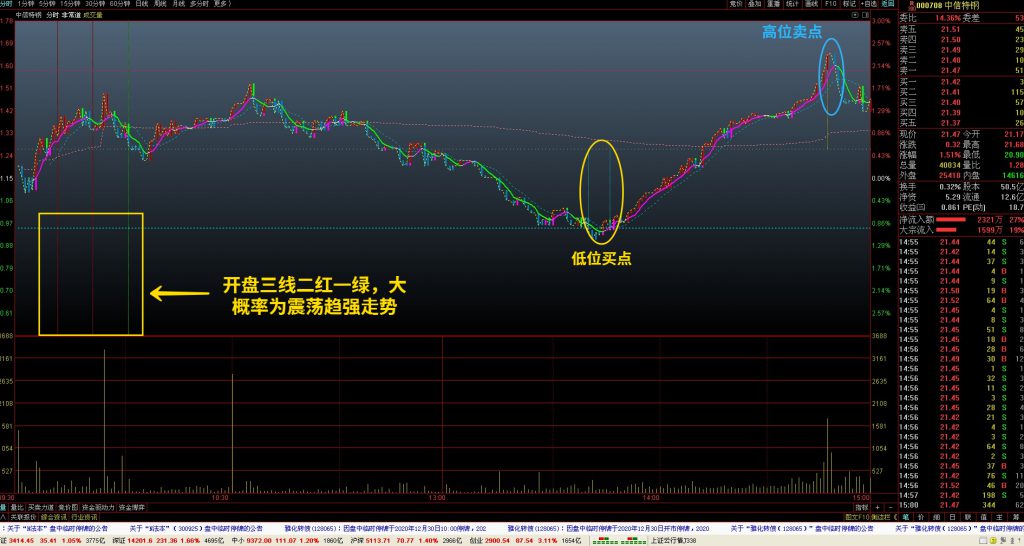Image resolution: width=1024 pixels, height=546 pixels.
Task: Click the tallest volume bar in the volume panel
Action: click(x=104, y=420)
